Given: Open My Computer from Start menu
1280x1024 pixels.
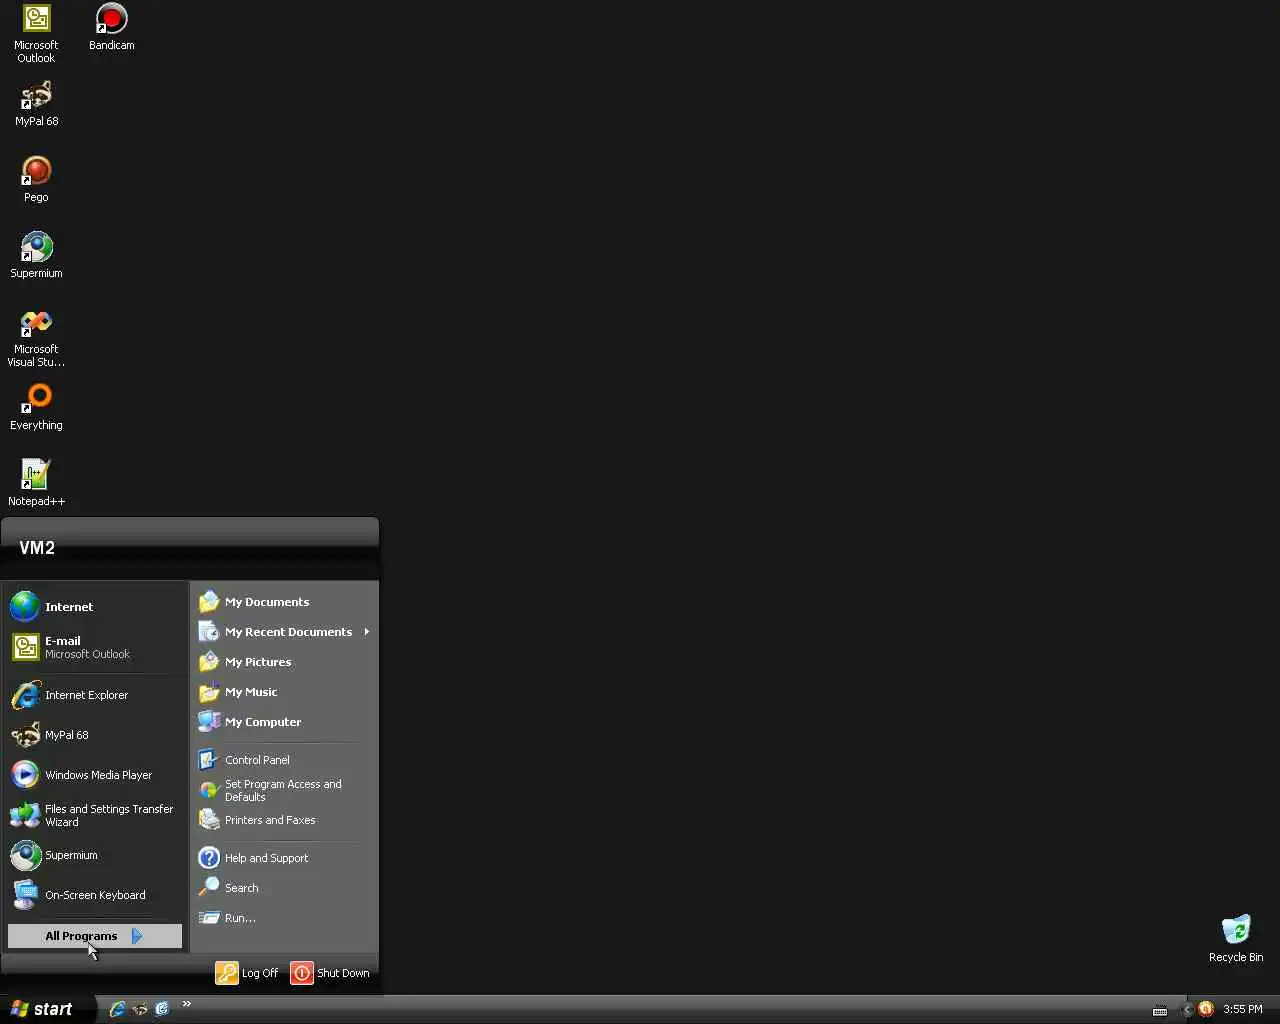Looking at the screenshot, I should pos(284,722).
